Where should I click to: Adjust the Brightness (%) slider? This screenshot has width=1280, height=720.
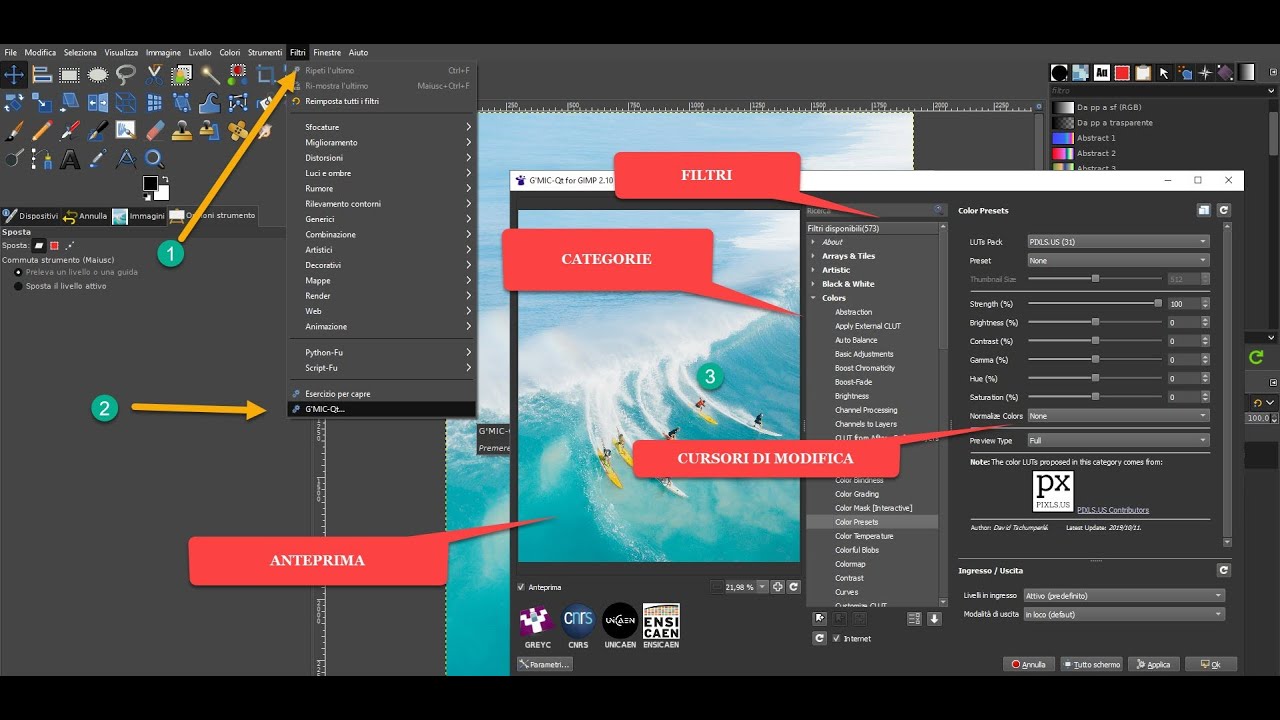coord(1095,322)
